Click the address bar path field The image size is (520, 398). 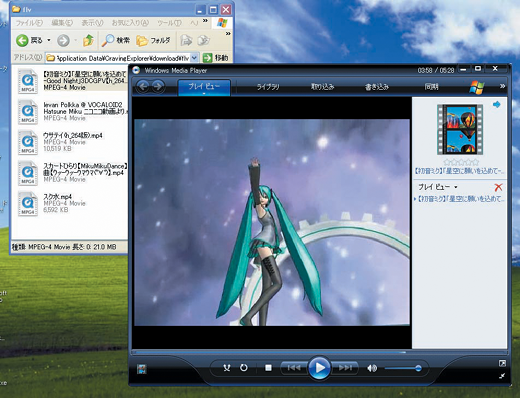click(x=118, y=58)
